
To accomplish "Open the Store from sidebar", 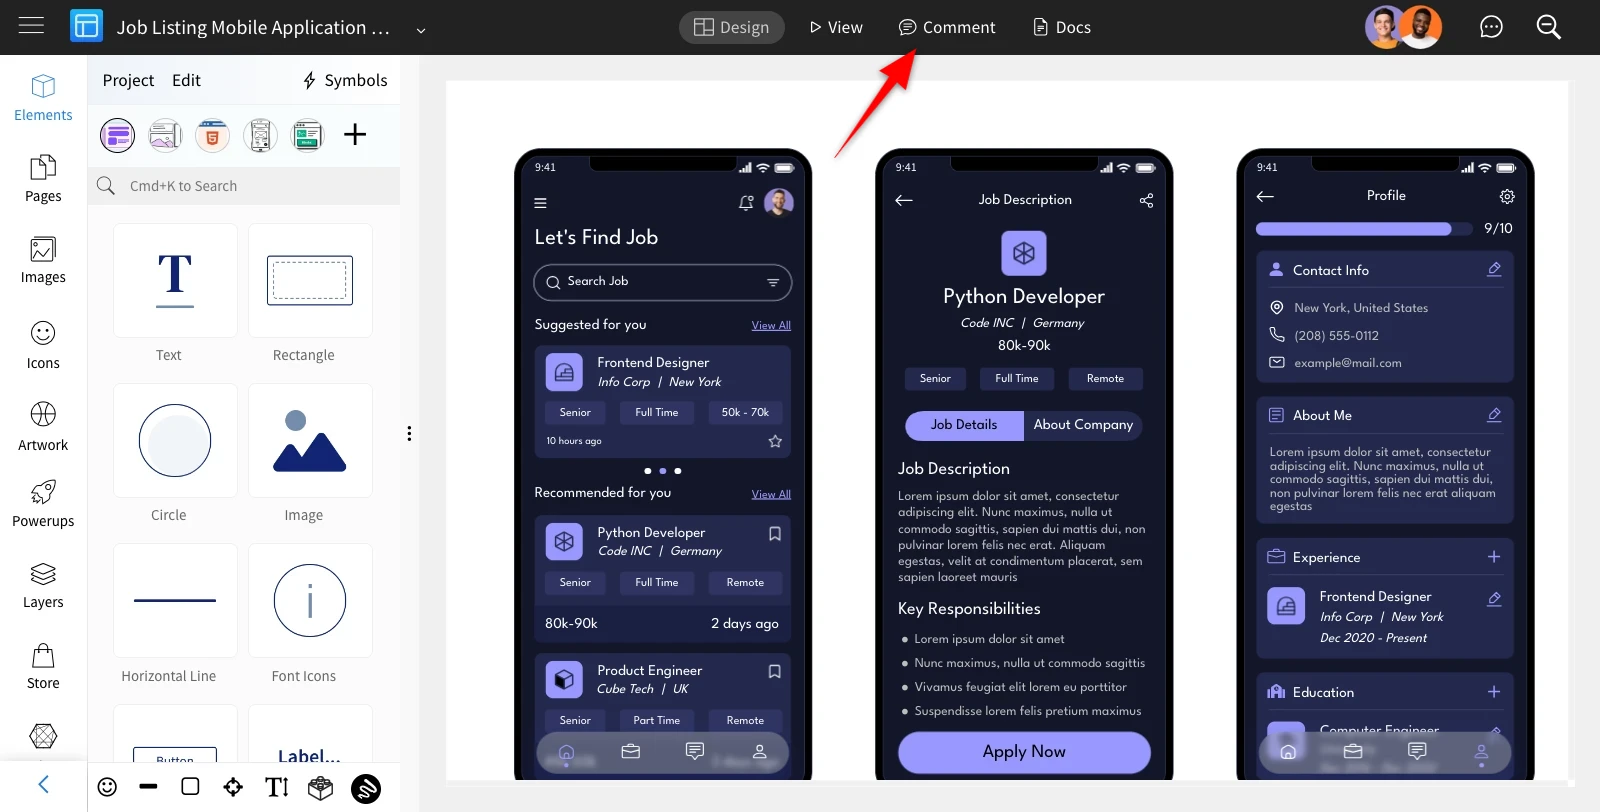I will pyautogui.click(x=43, y=667).
